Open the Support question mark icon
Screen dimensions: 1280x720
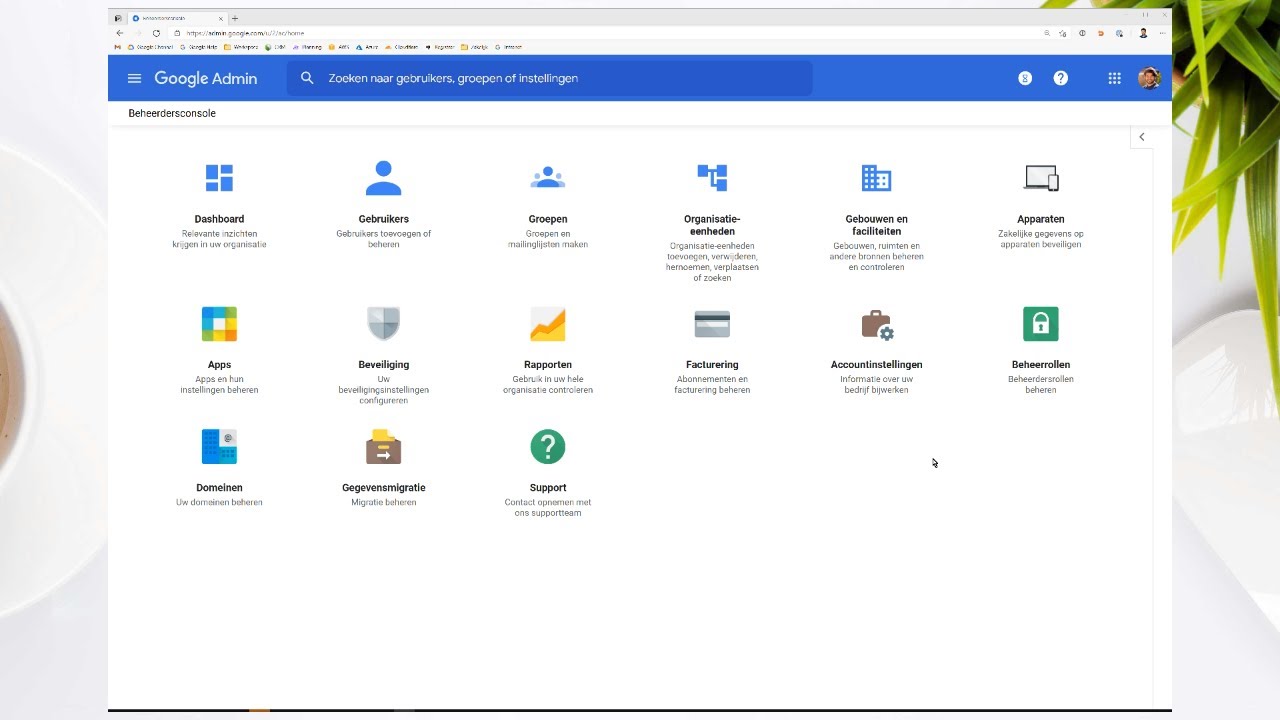coord(548,447)
